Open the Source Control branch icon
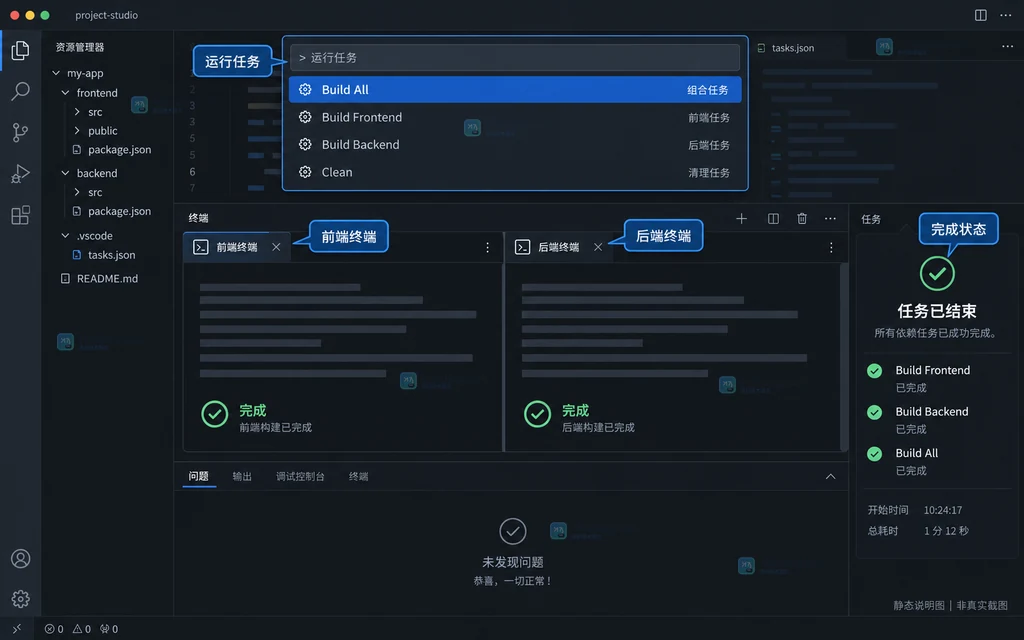 coord(20,133)
